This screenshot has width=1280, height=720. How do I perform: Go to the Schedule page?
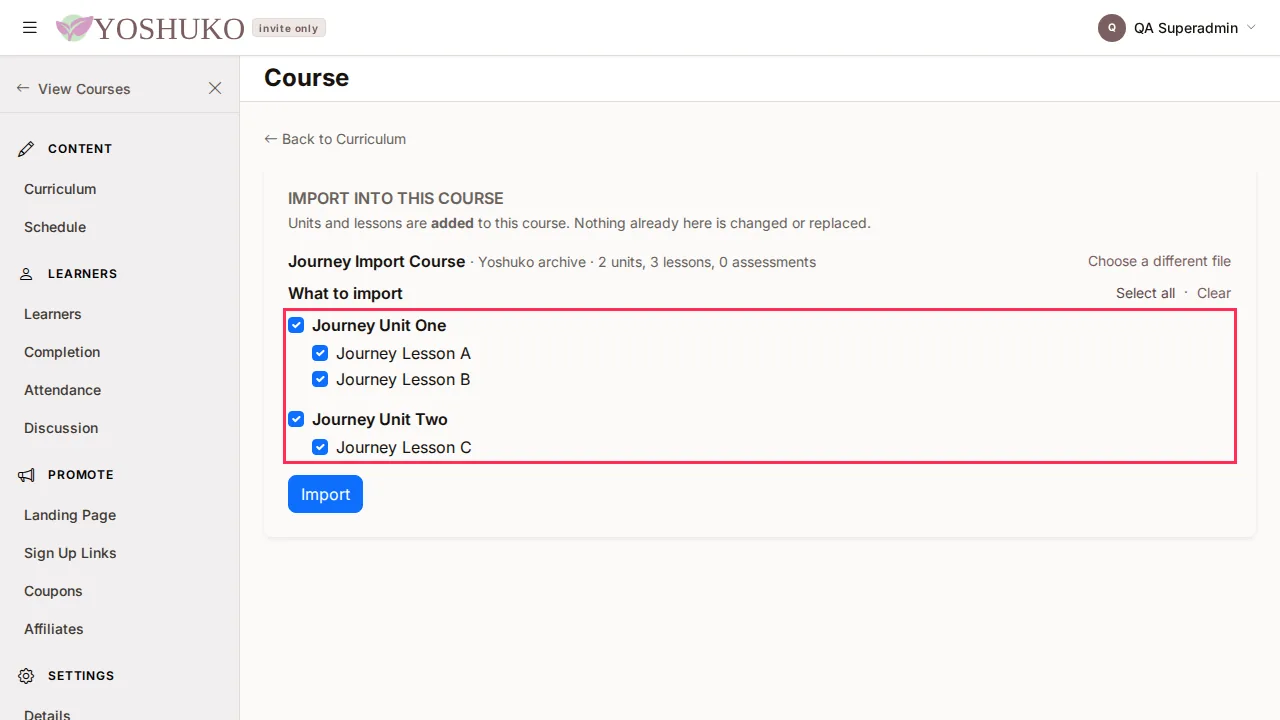tap(55, 227)
